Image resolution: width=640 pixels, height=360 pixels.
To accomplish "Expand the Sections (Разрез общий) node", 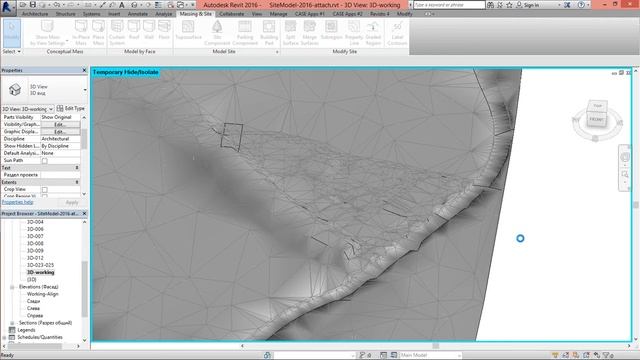I will coord(12,323).
